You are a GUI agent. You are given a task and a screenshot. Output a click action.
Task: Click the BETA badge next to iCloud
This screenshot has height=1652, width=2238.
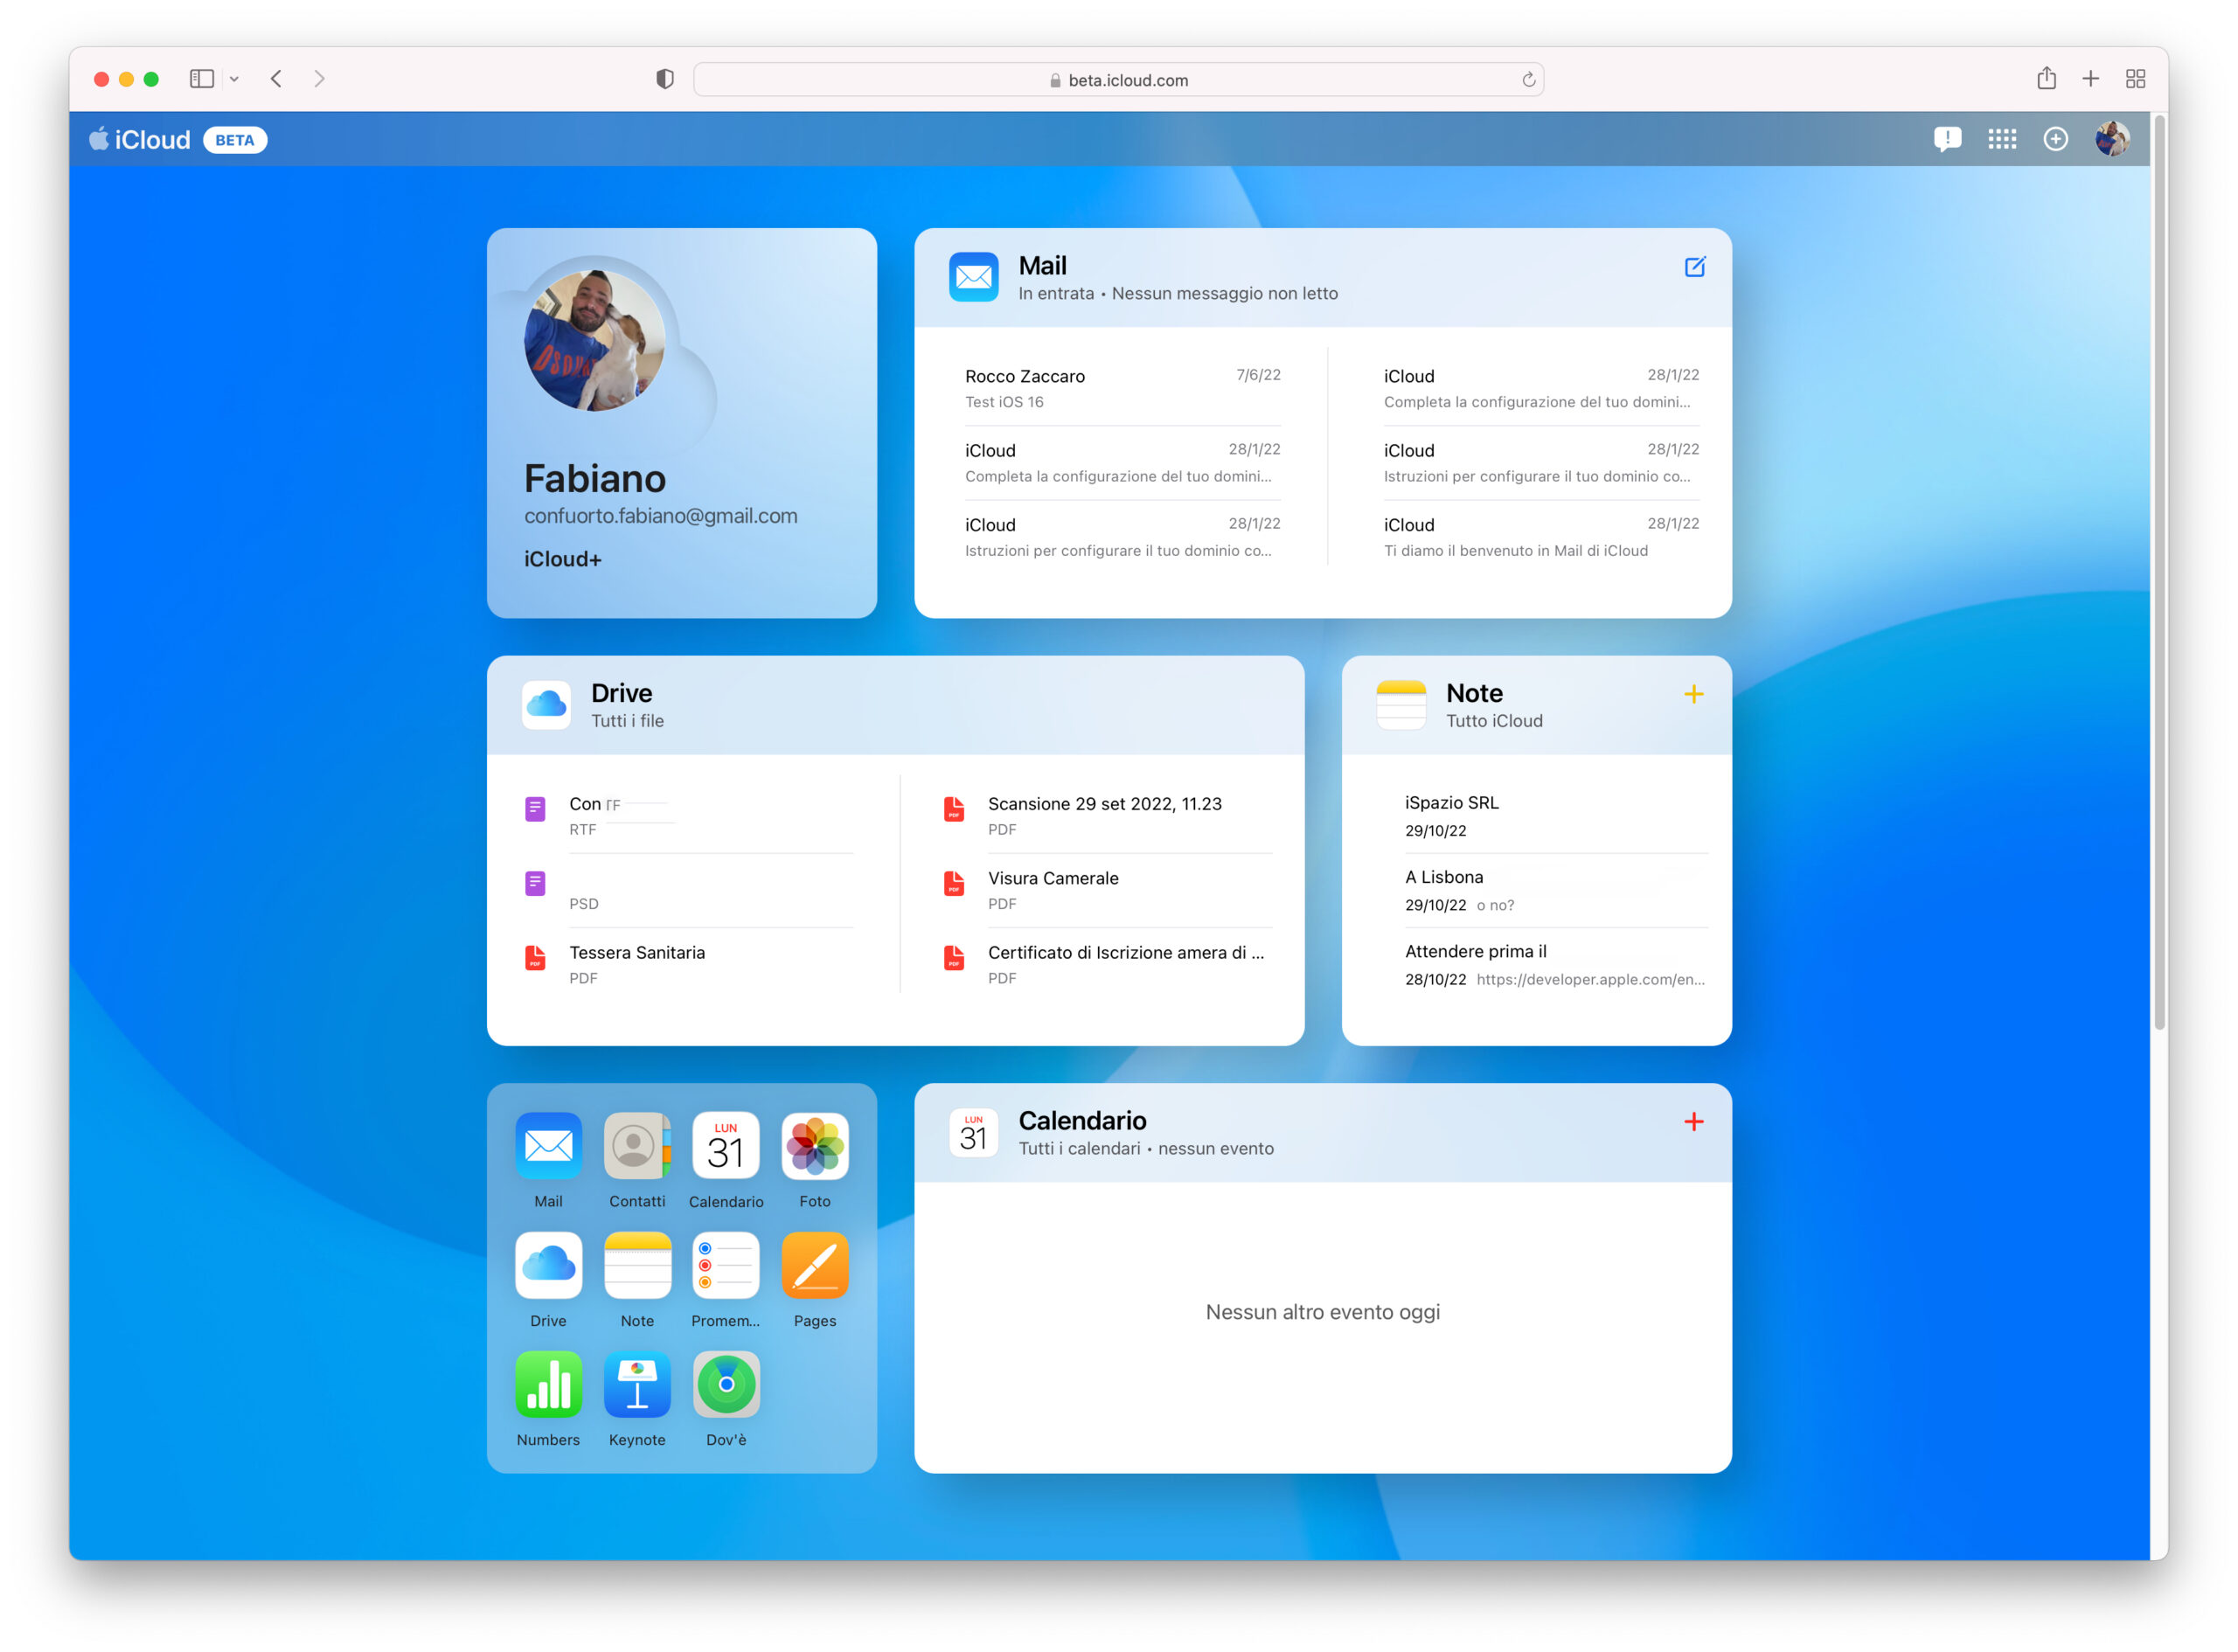click(235, 140)
